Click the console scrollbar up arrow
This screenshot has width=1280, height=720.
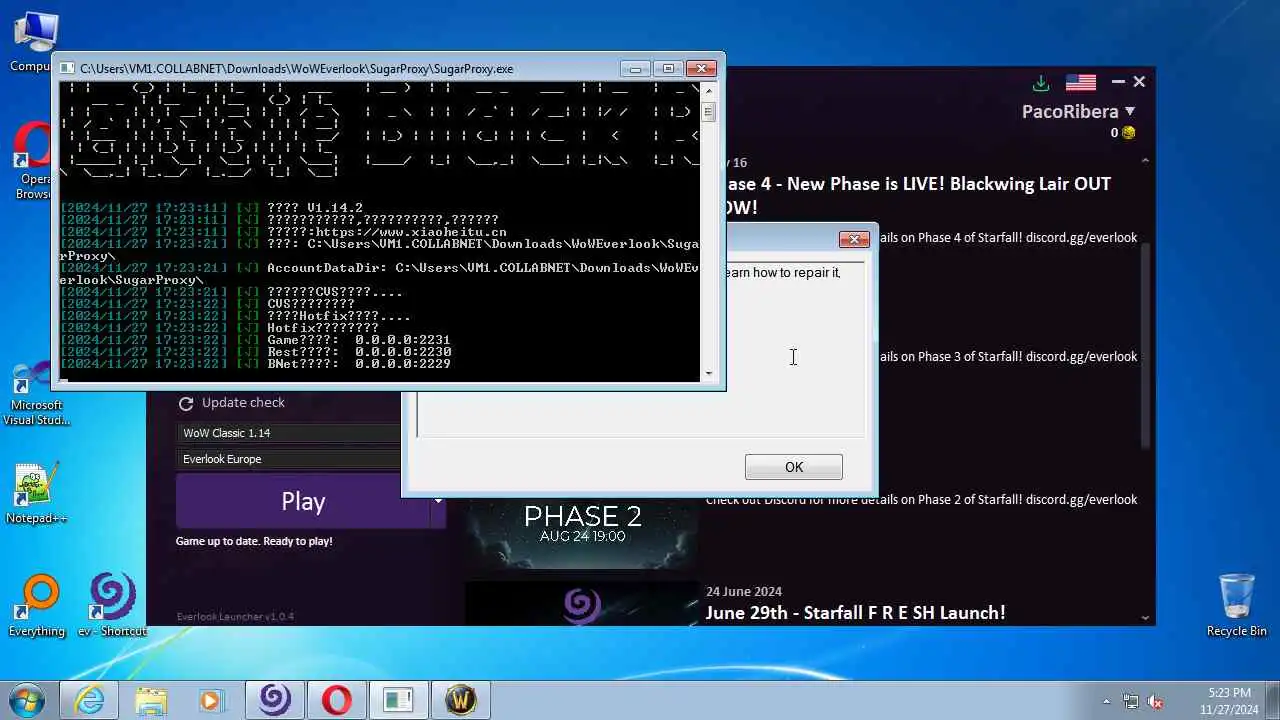(709, 90)
